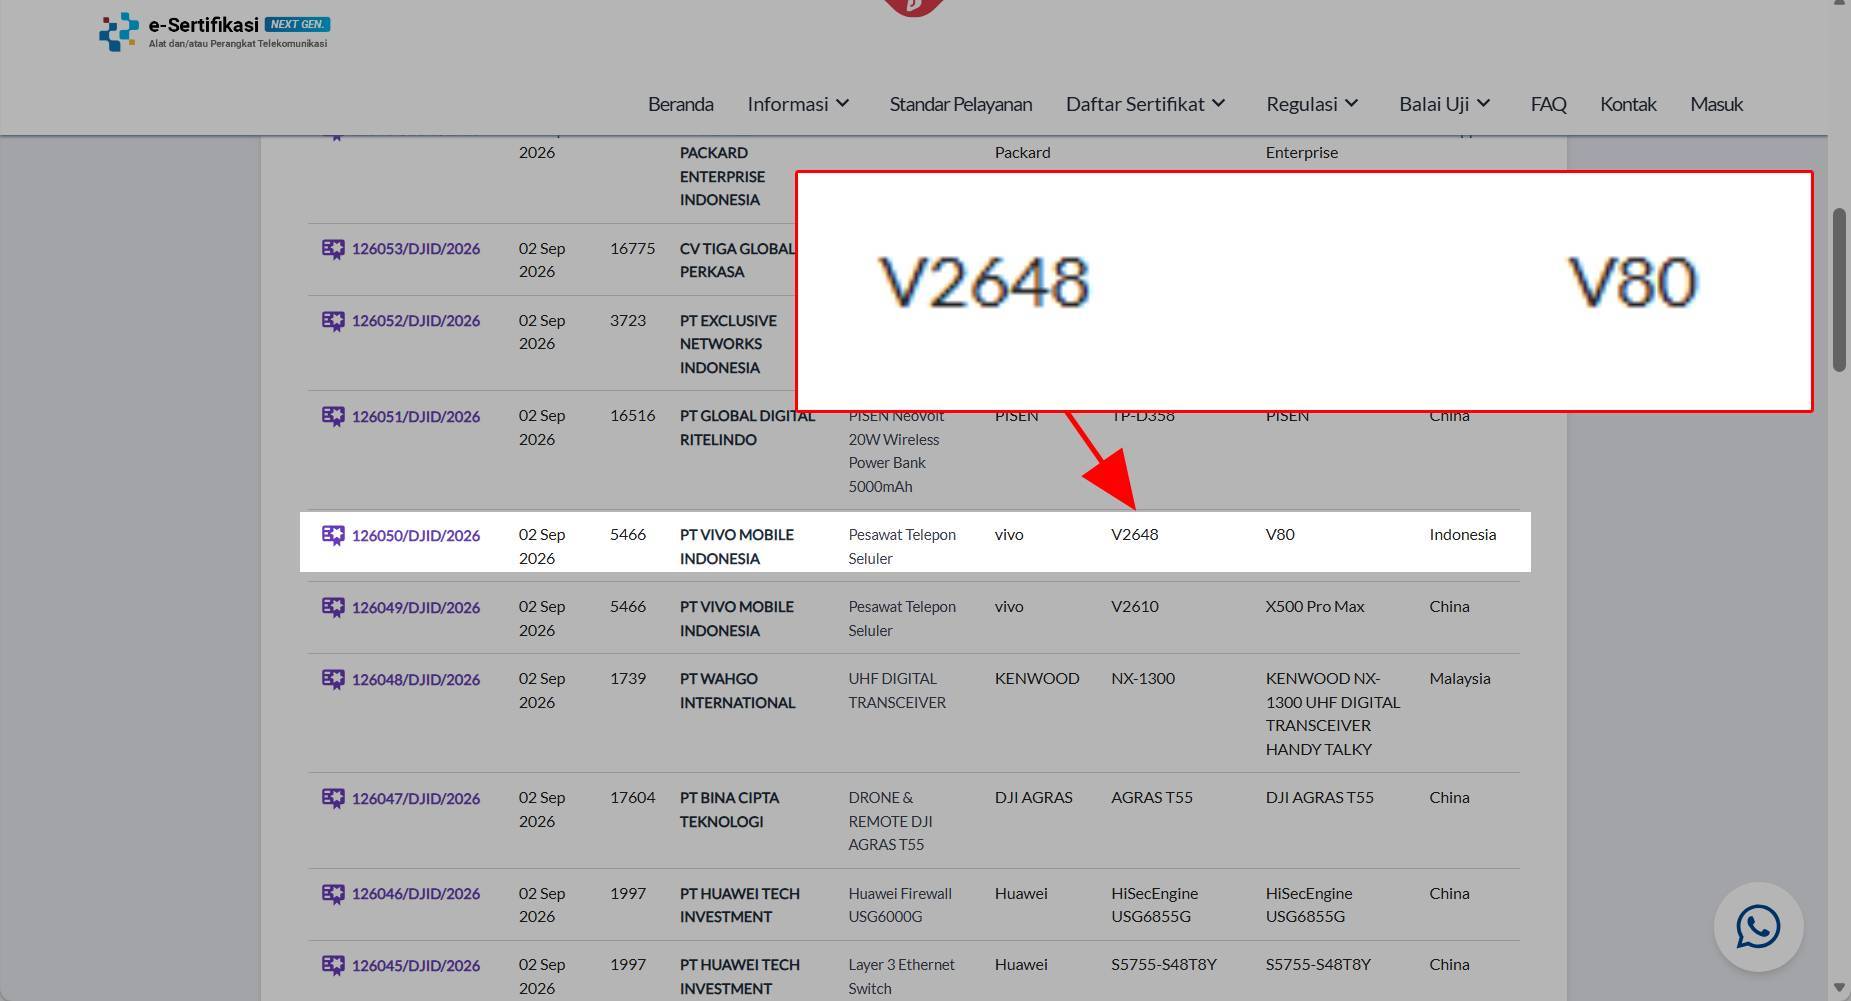Select PT EXCLUSIVE NETWORKS INDONESIA company cell
The width and height of the screenshot is (1851, 1001).
point(728,344)
